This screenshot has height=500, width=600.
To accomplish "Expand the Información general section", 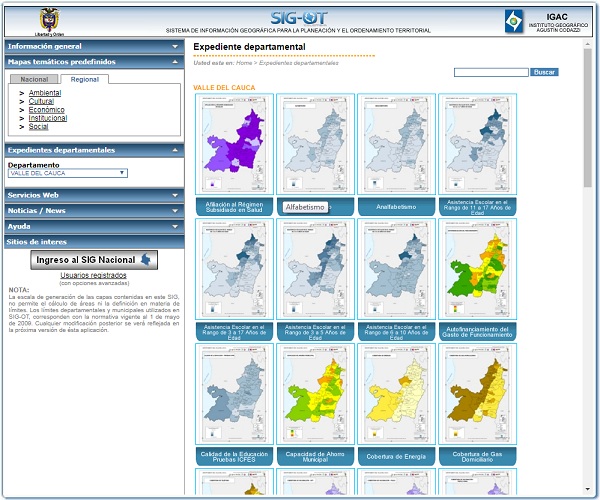I will pyautogui.click(x=93, y=46).
